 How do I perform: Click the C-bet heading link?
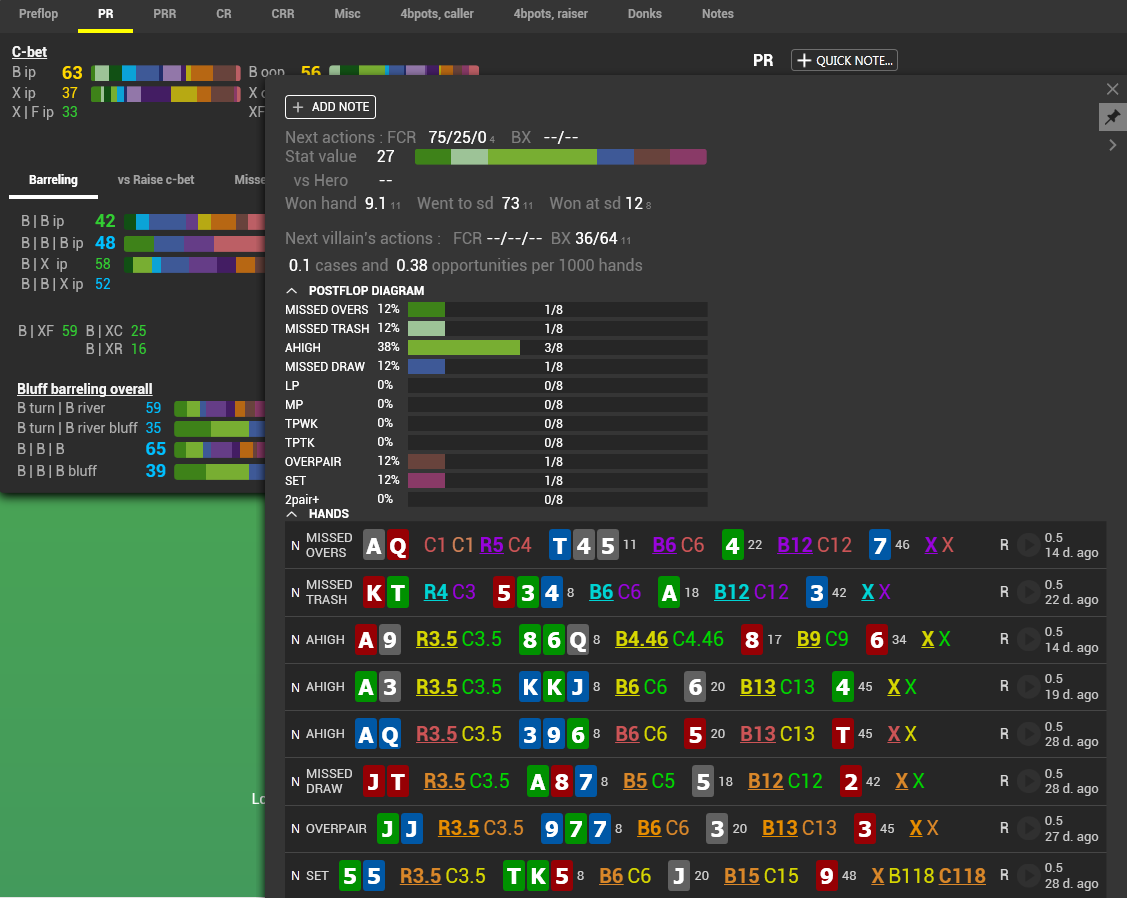(29, 52)
